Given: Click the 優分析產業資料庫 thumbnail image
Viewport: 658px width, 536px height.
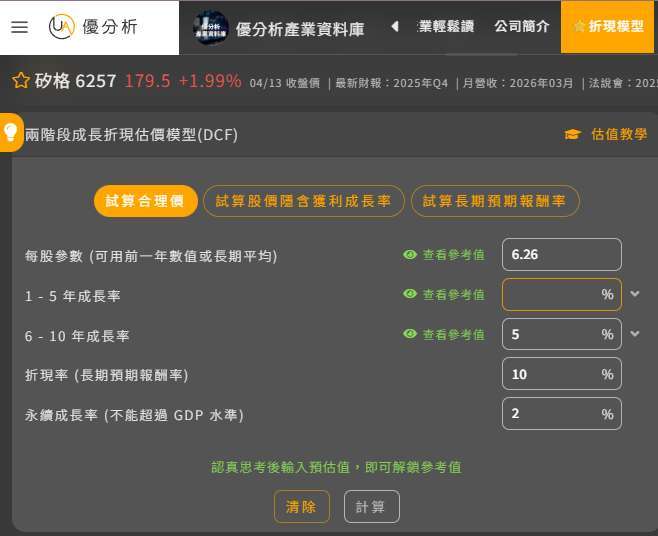Looking at the screenshot, I should (x=211, y=27).
